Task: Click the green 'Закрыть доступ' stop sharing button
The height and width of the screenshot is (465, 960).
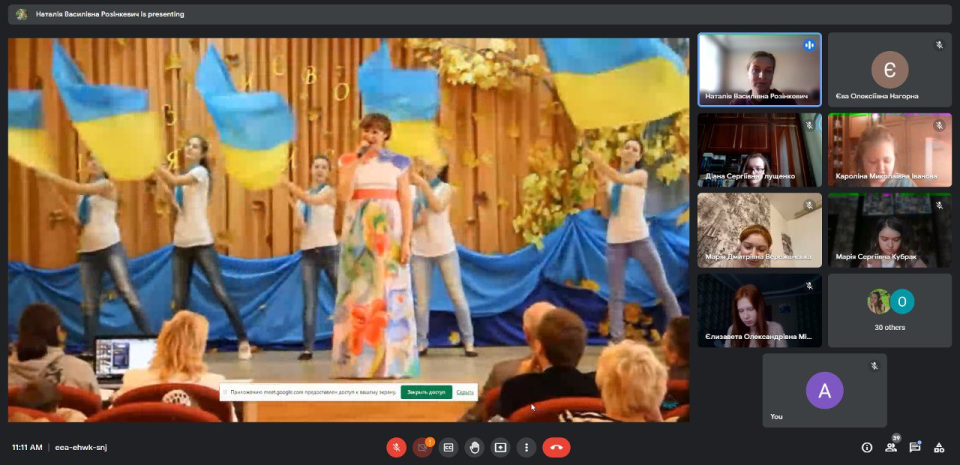Action: pyautogui.click(x=426, y=392)
